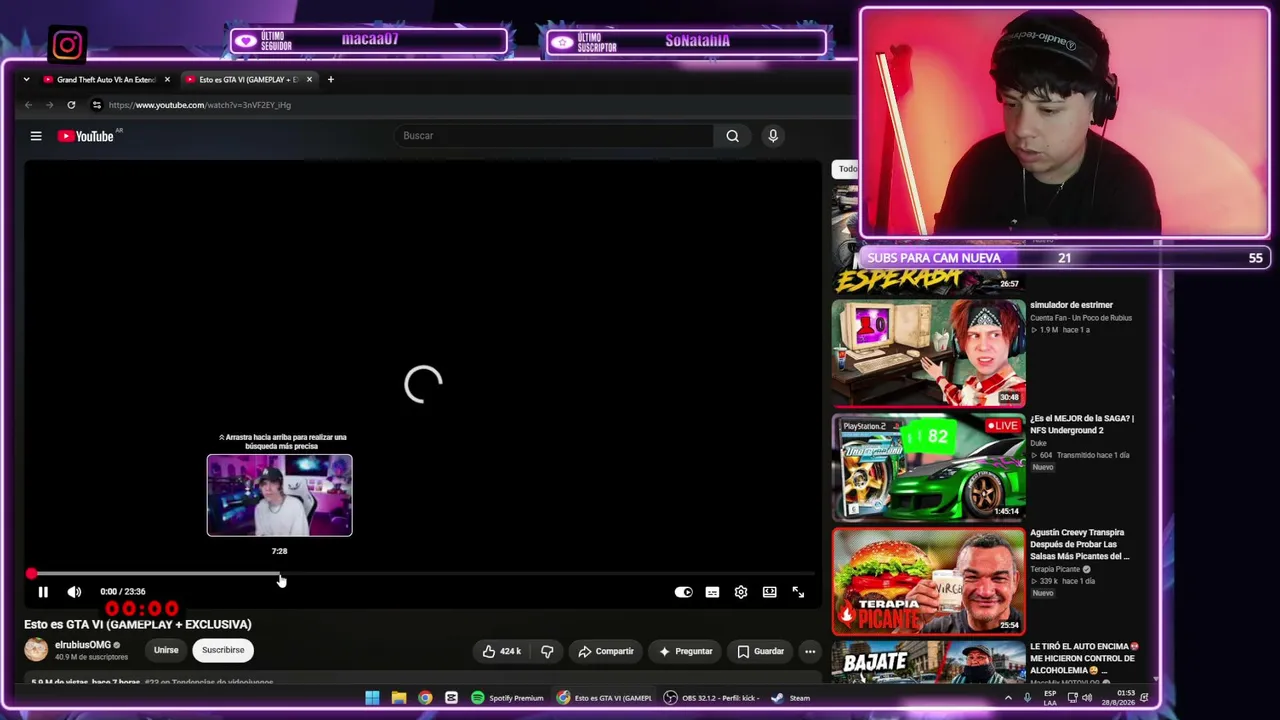Go to the YouTube home logo
Screen dimensions: 1280x720
[x=86, y=136]
